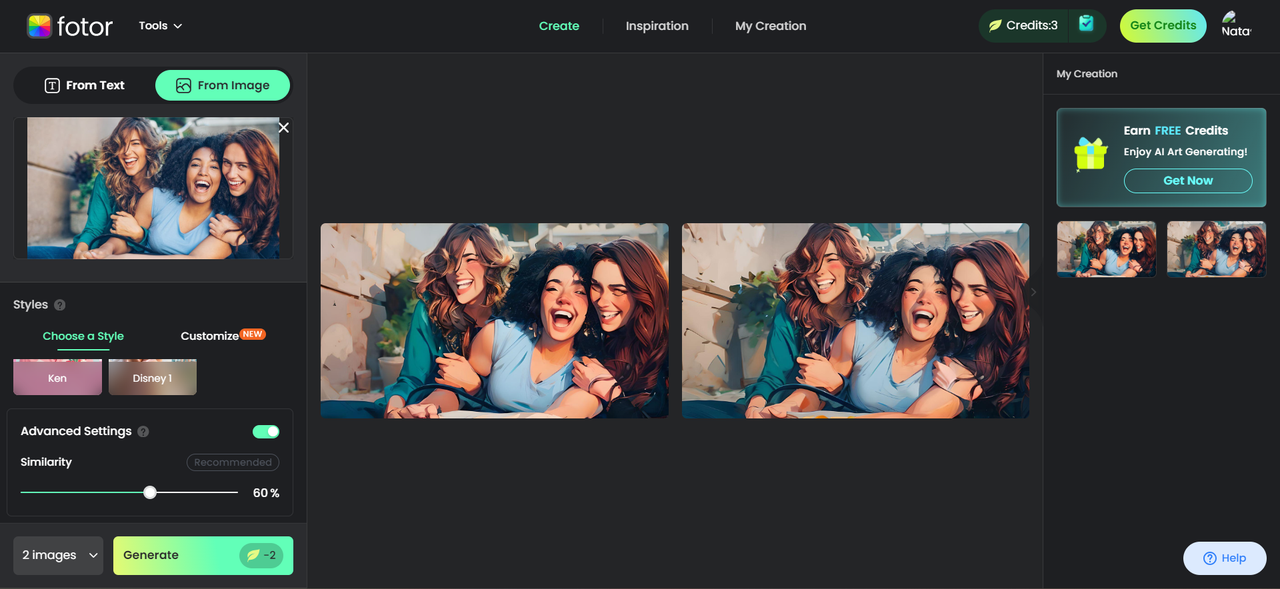Image resolution: width=1280 pixels, height=589 pixels.
Task: Switch to the Create tab
Action: tap(559, 26)
